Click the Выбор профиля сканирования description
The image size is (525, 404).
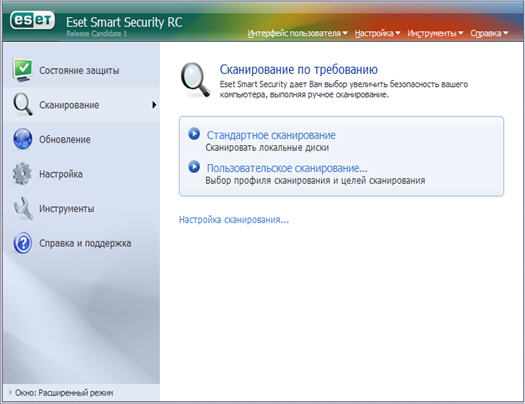pyautogui.click(x=315, y=181)
